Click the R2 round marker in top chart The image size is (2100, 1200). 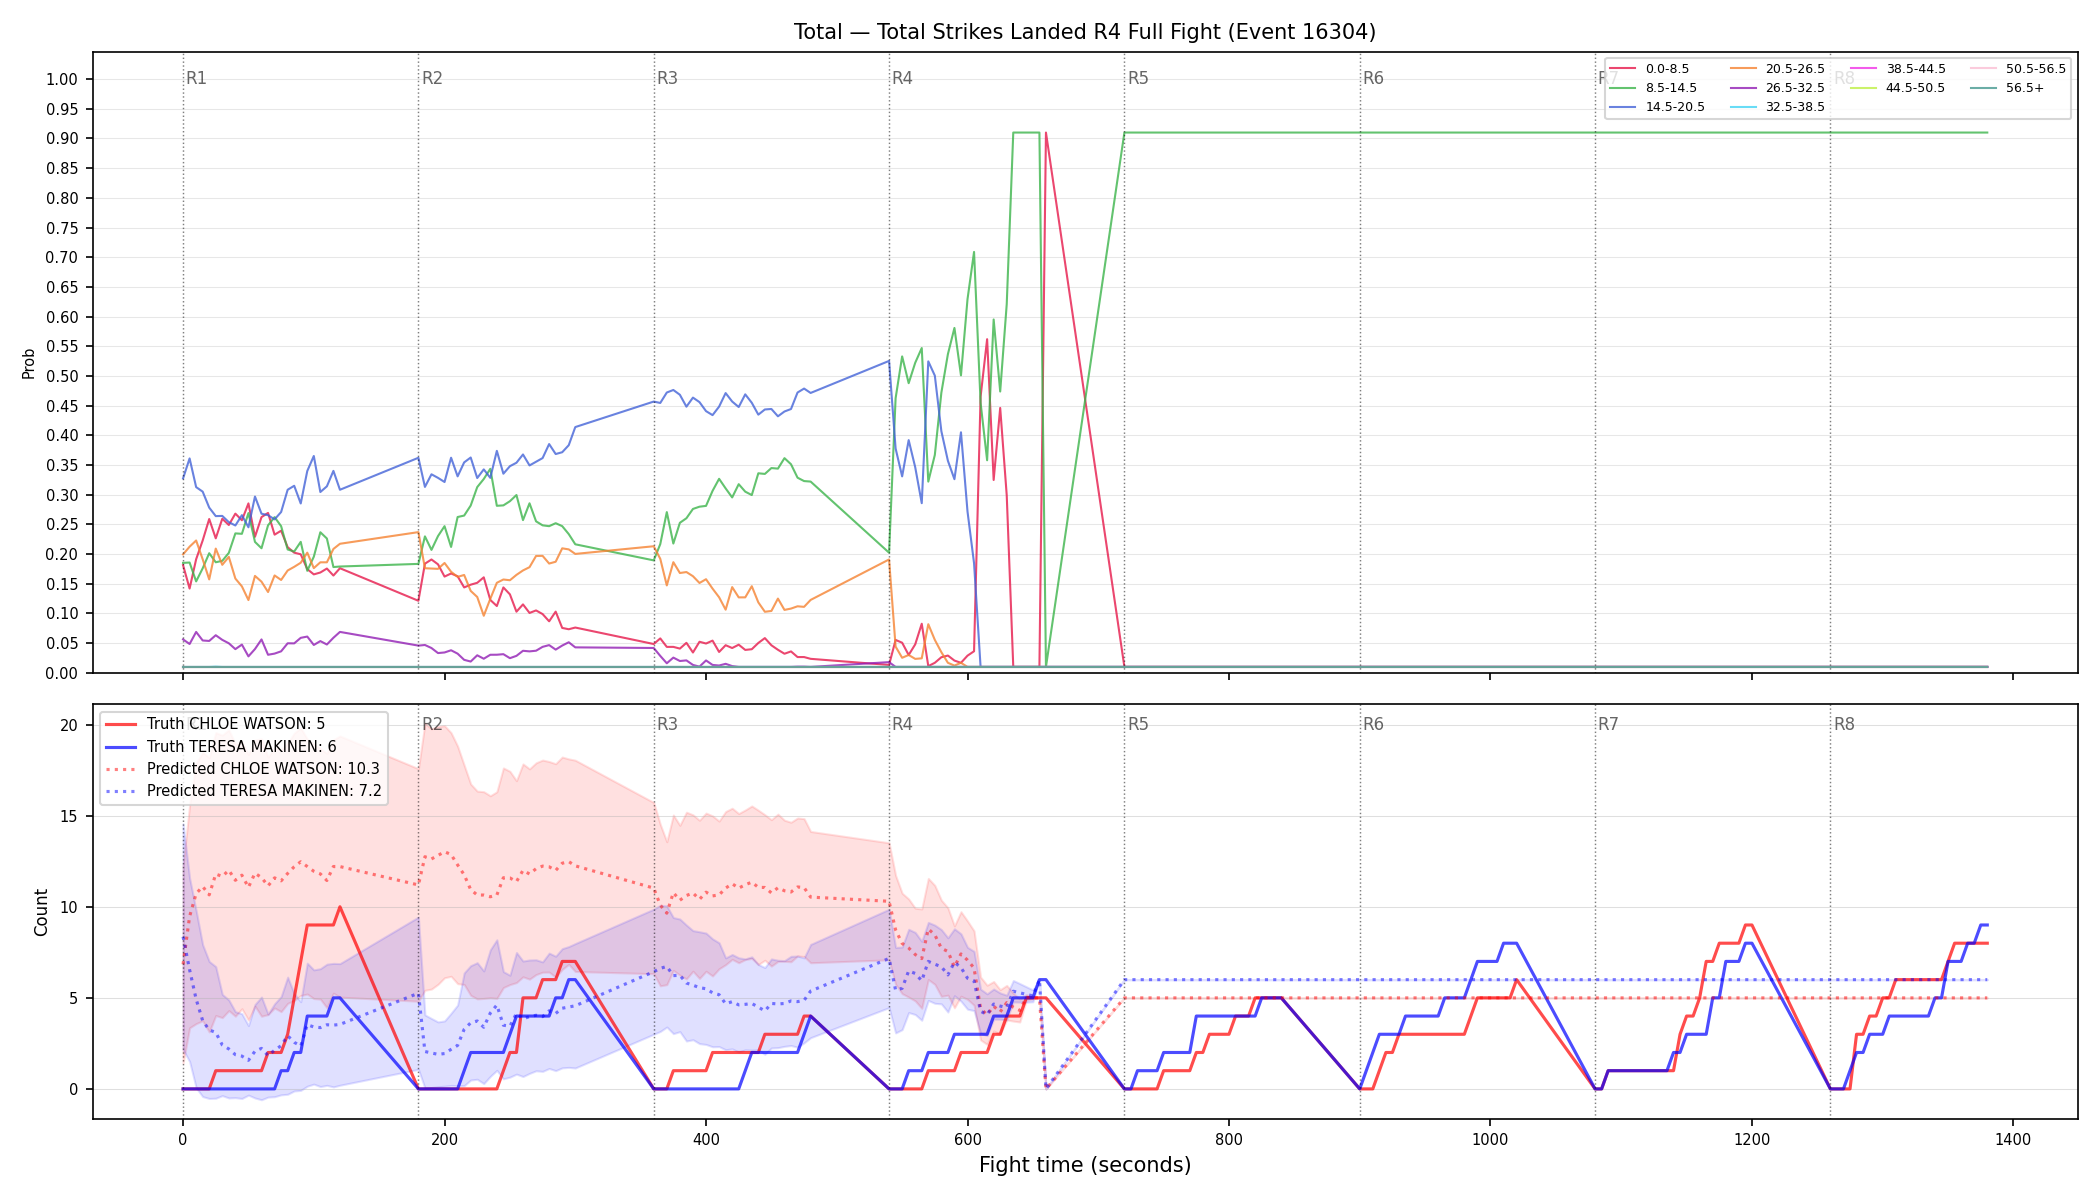[432, 78]
